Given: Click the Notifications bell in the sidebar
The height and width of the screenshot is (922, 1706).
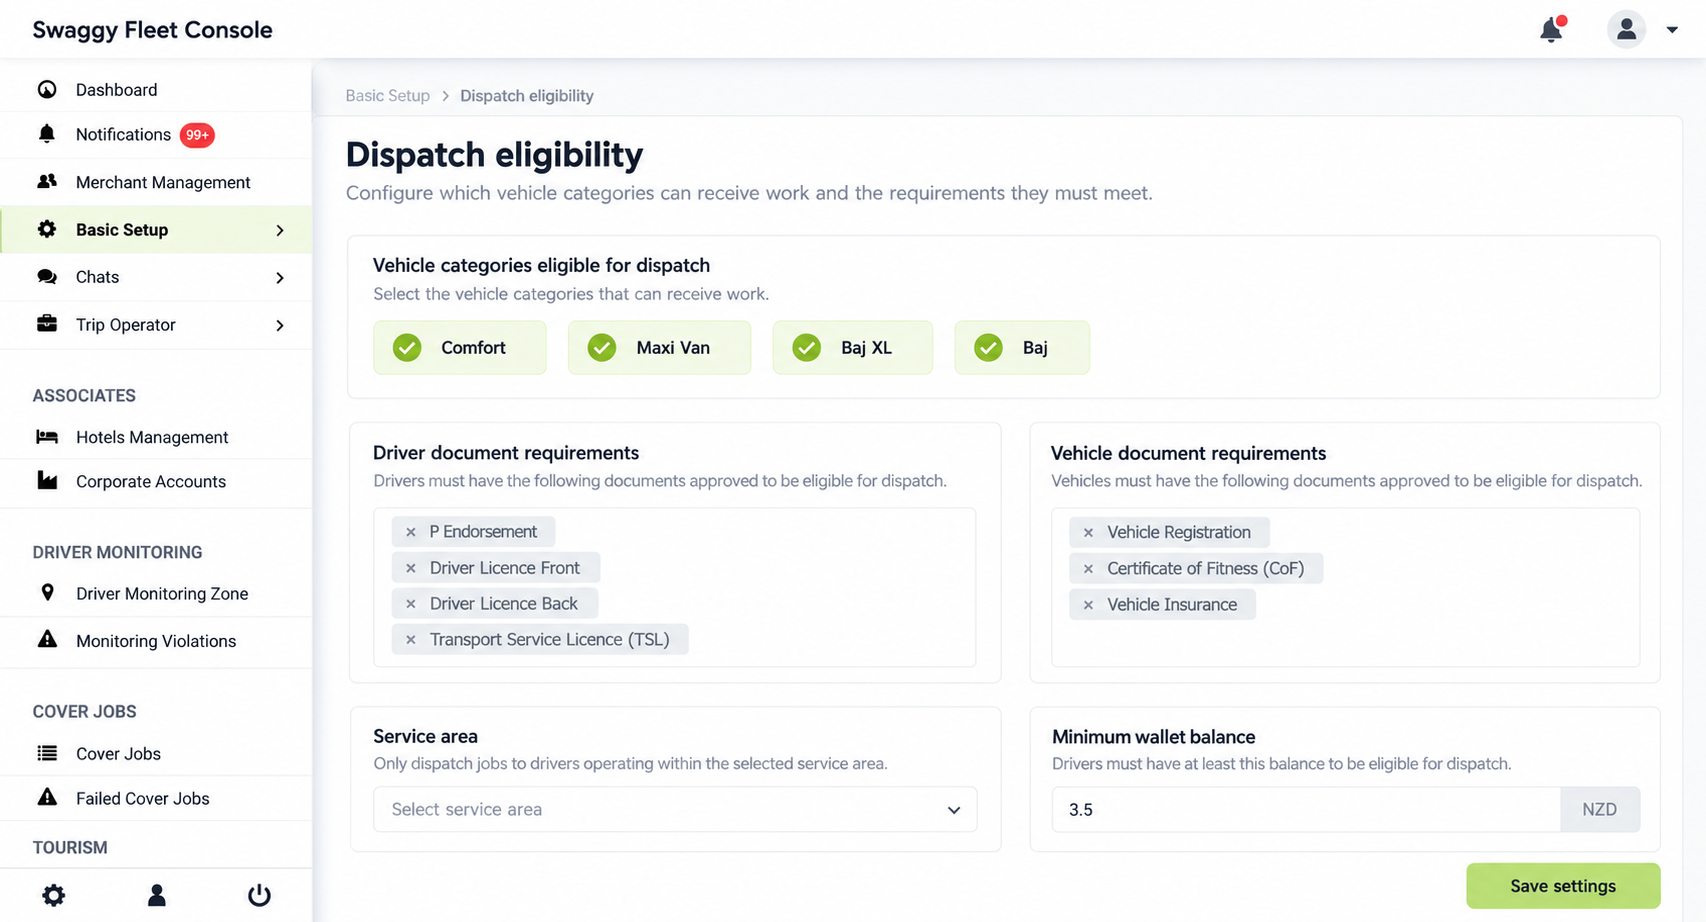Looking at the screenshot, I should tap(47, 134).
